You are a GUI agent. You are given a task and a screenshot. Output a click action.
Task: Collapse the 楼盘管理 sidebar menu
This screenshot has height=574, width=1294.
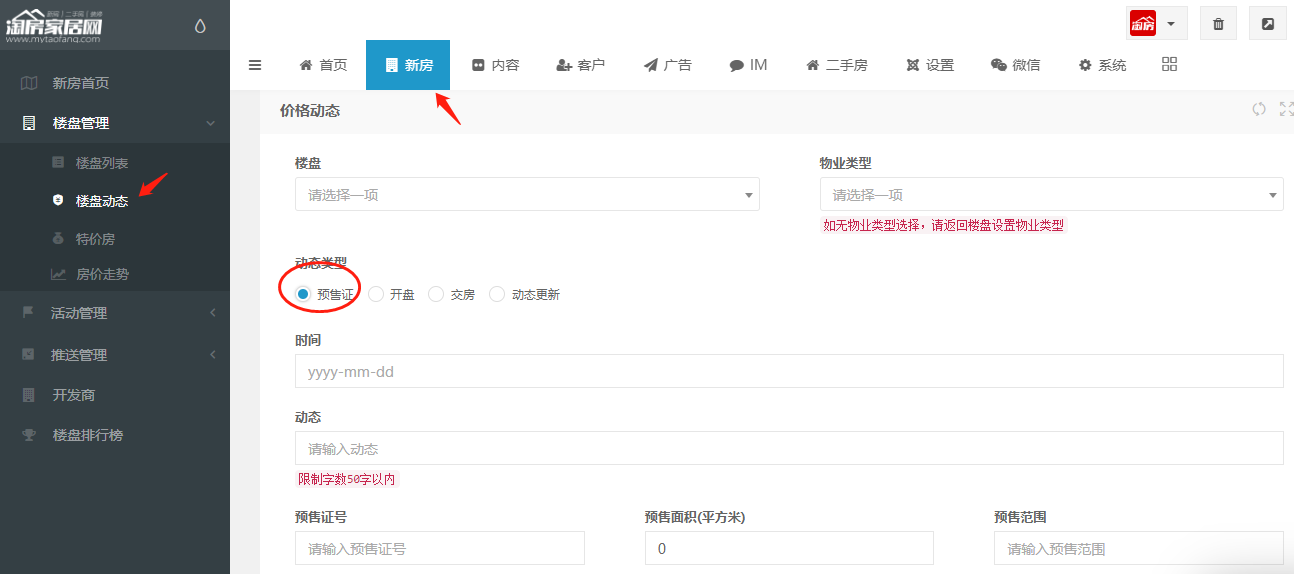click(115, 123)
